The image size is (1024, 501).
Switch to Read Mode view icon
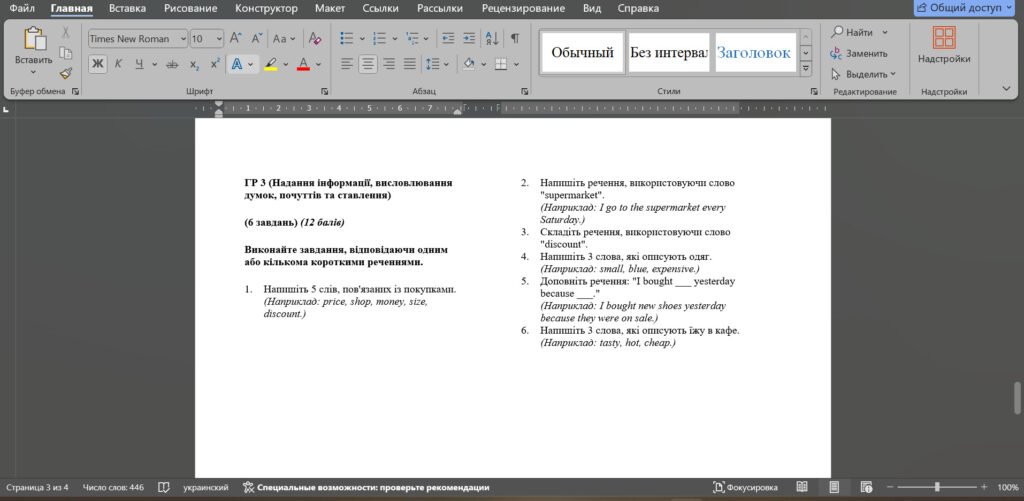click(802, 487)
